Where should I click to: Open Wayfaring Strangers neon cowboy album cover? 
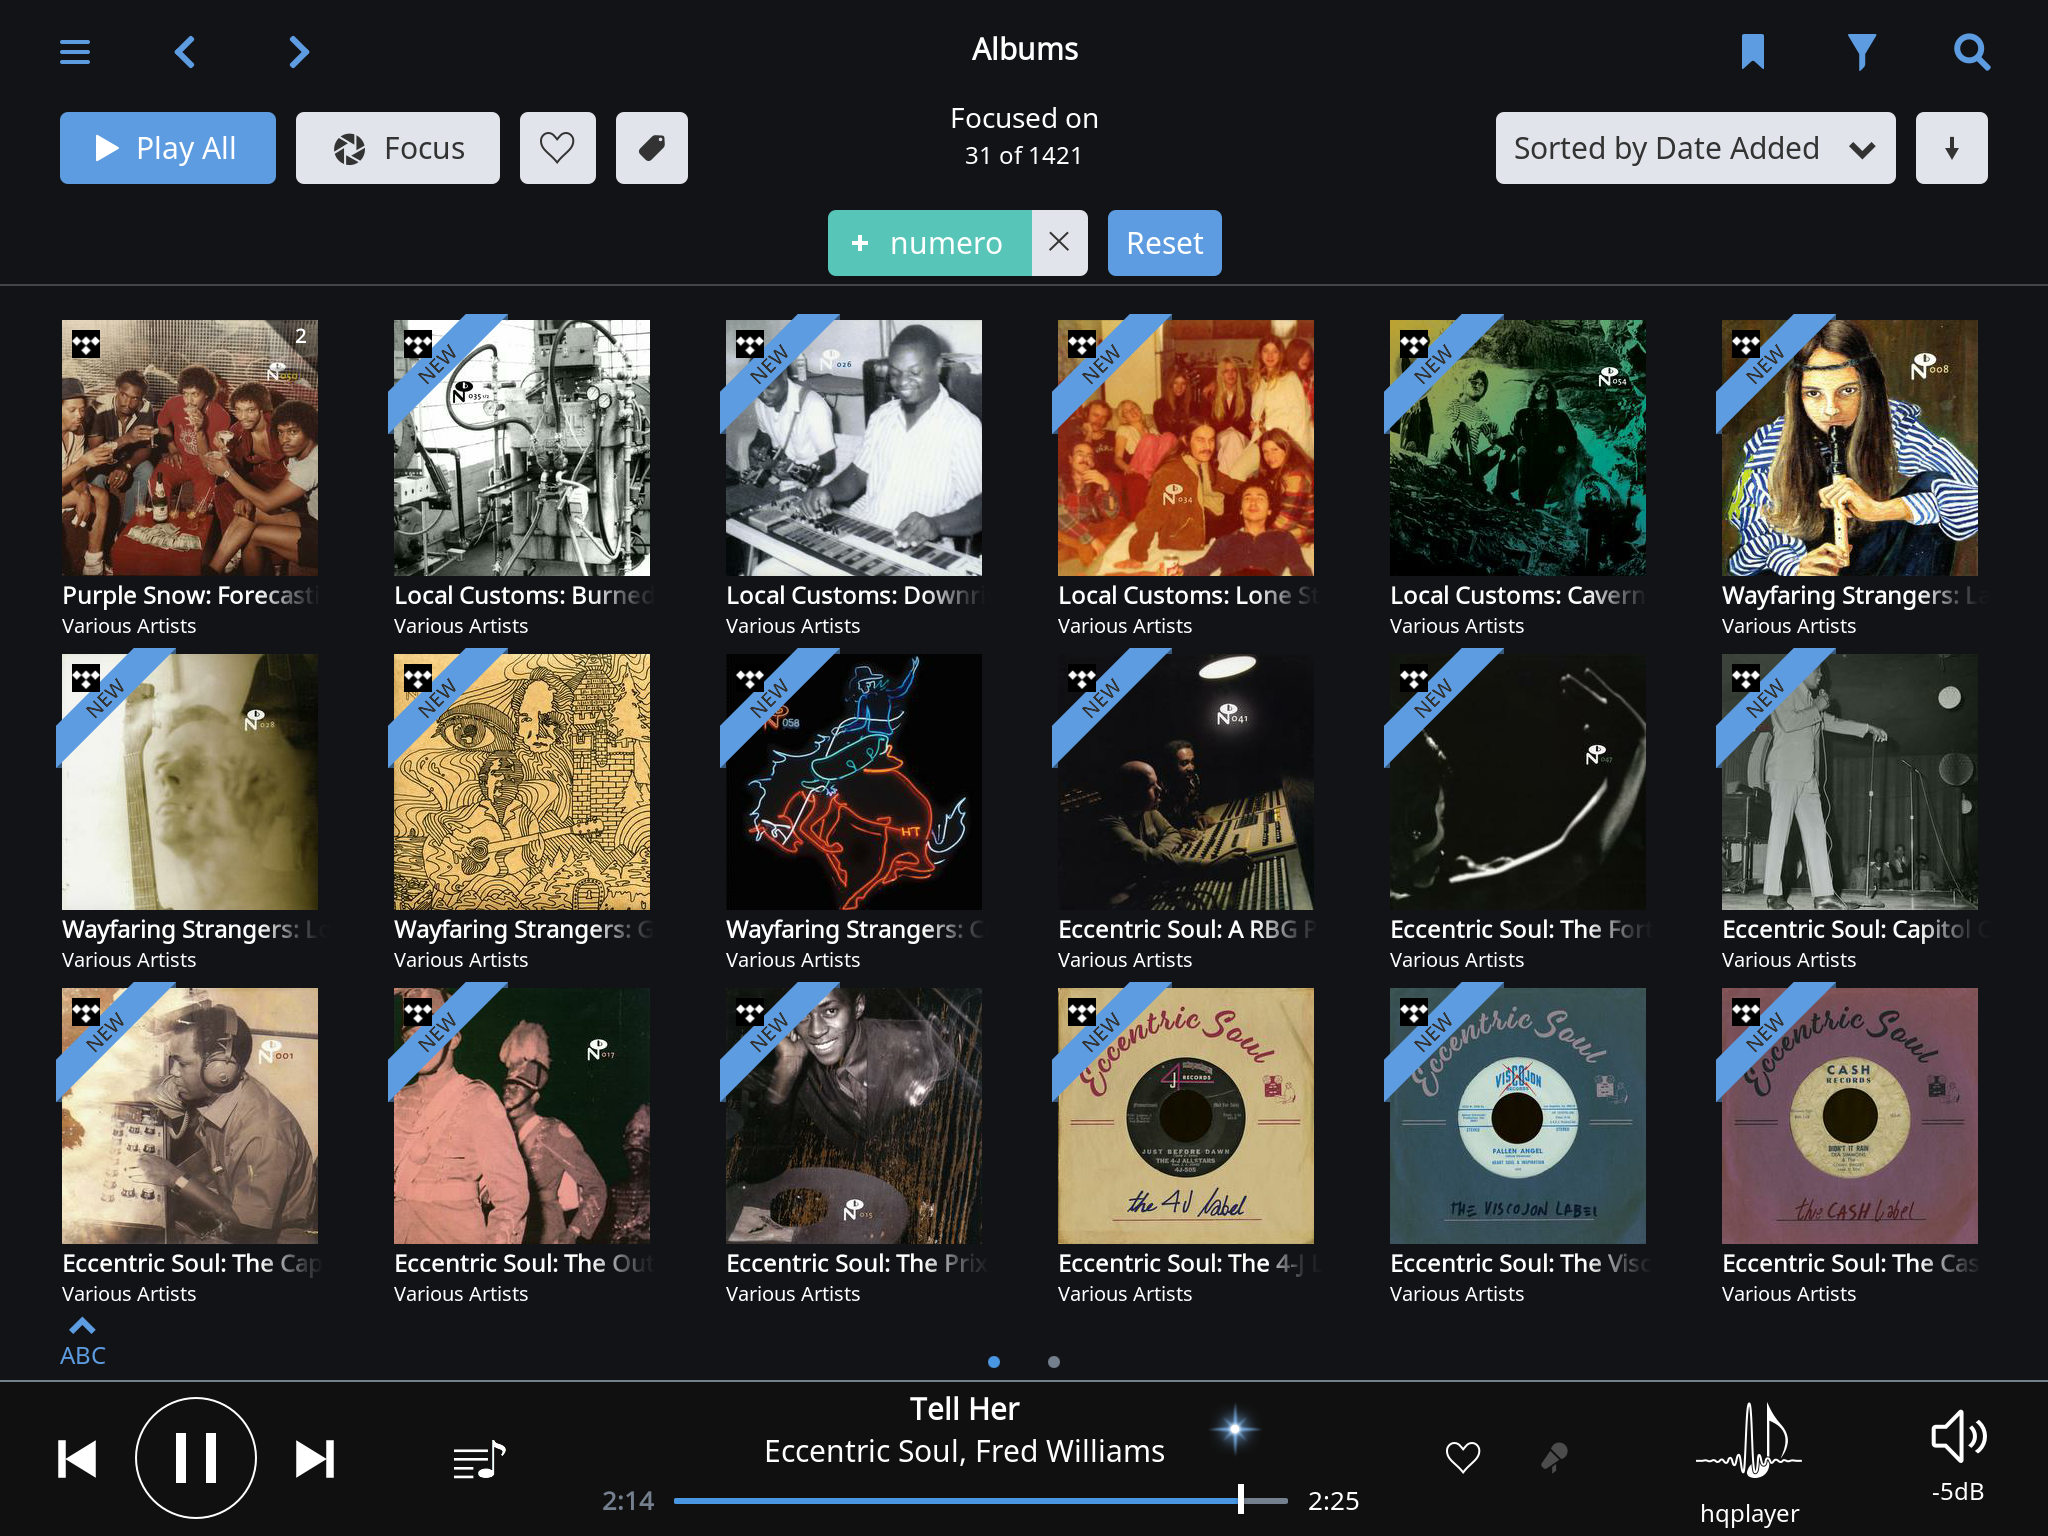[x=854, y=782]
